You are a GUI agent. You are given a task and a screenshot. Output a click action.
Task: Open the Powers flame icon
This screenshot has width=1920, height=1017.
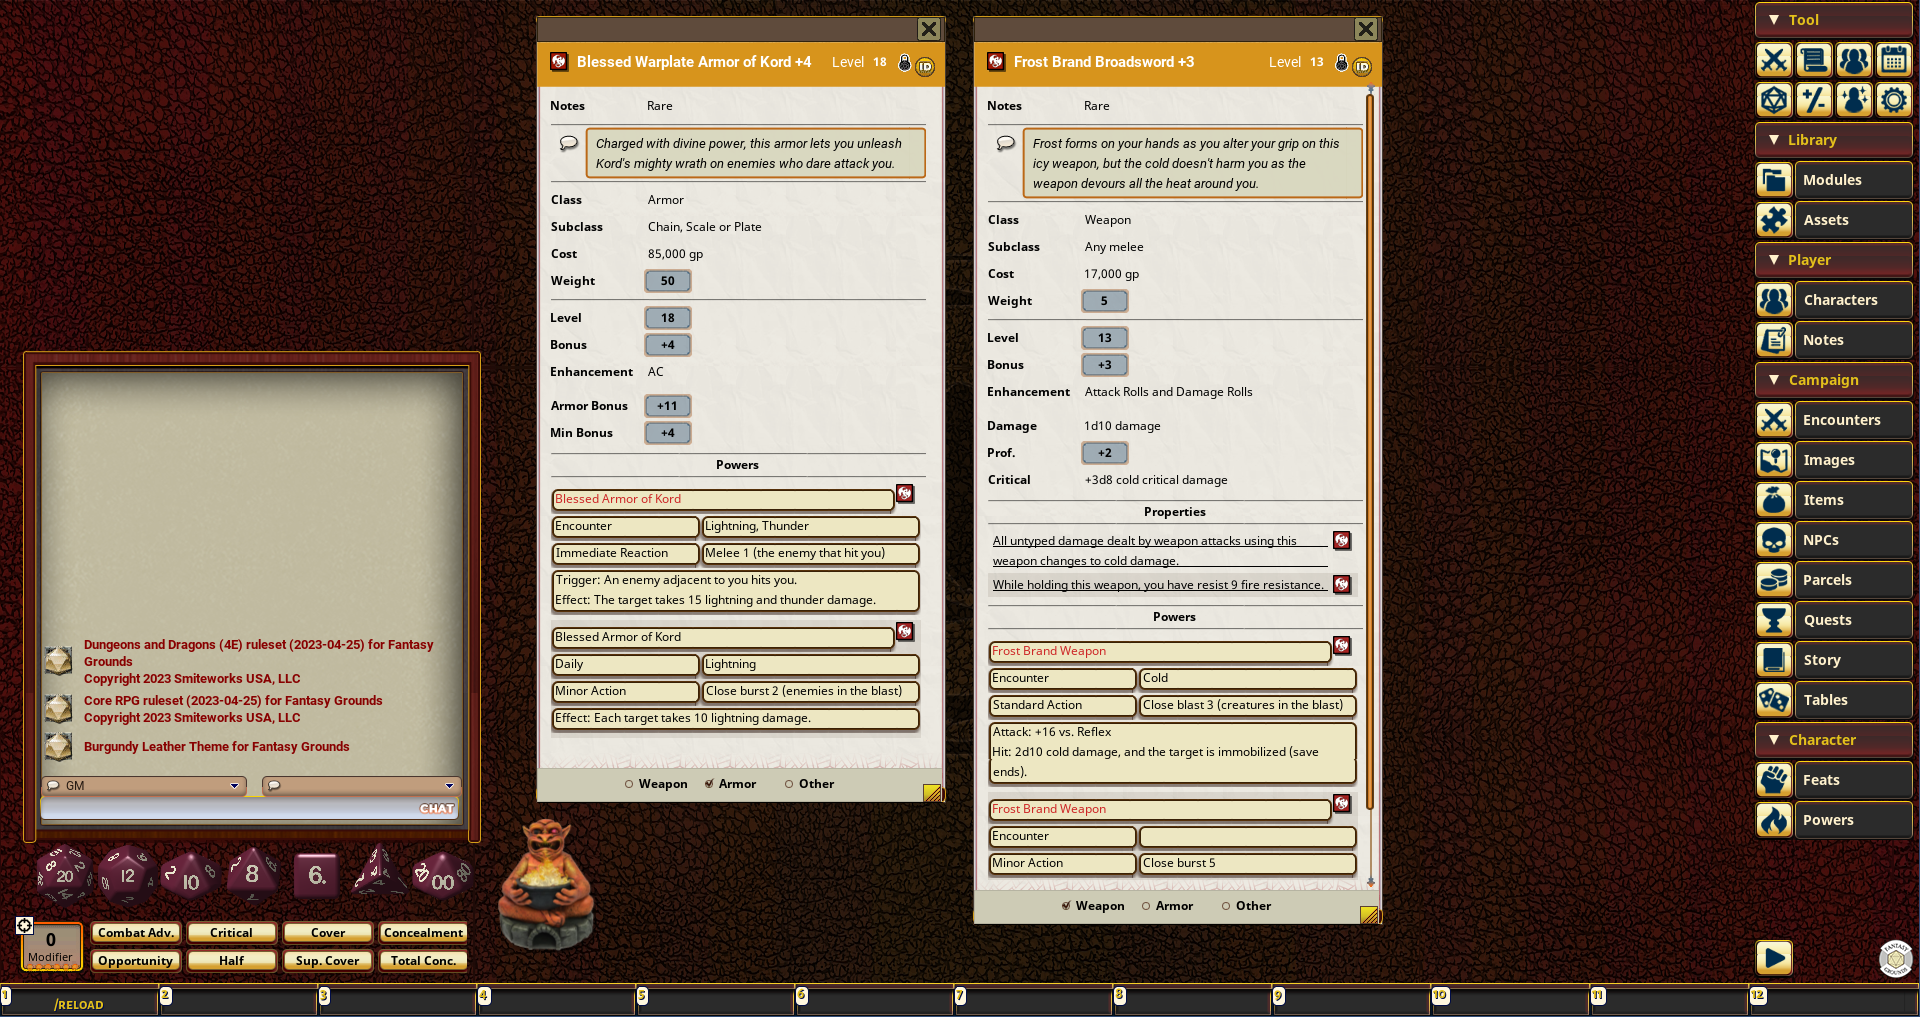tap(1774, 820)
